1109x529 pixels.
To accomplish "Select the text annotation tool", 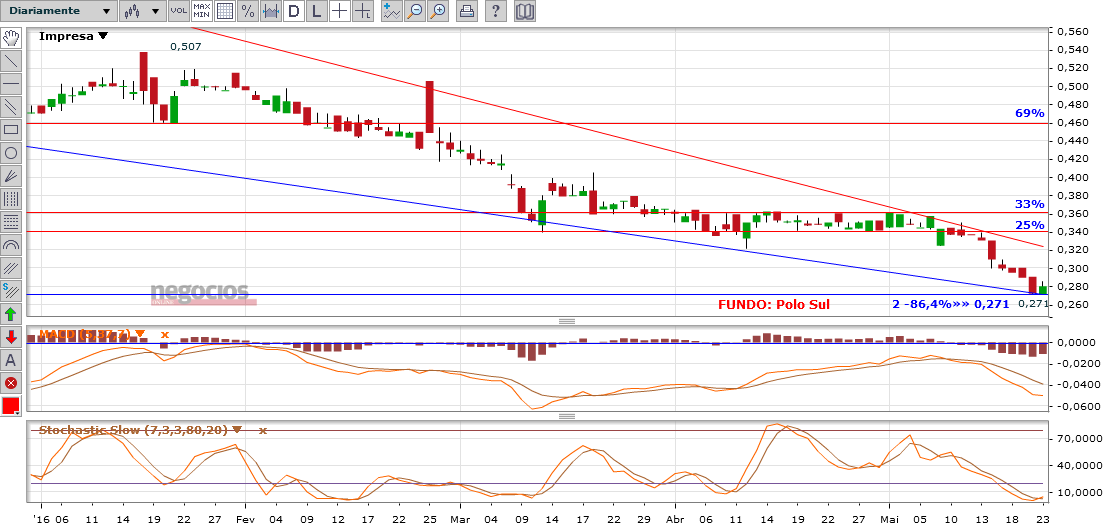I will [11, 360].
